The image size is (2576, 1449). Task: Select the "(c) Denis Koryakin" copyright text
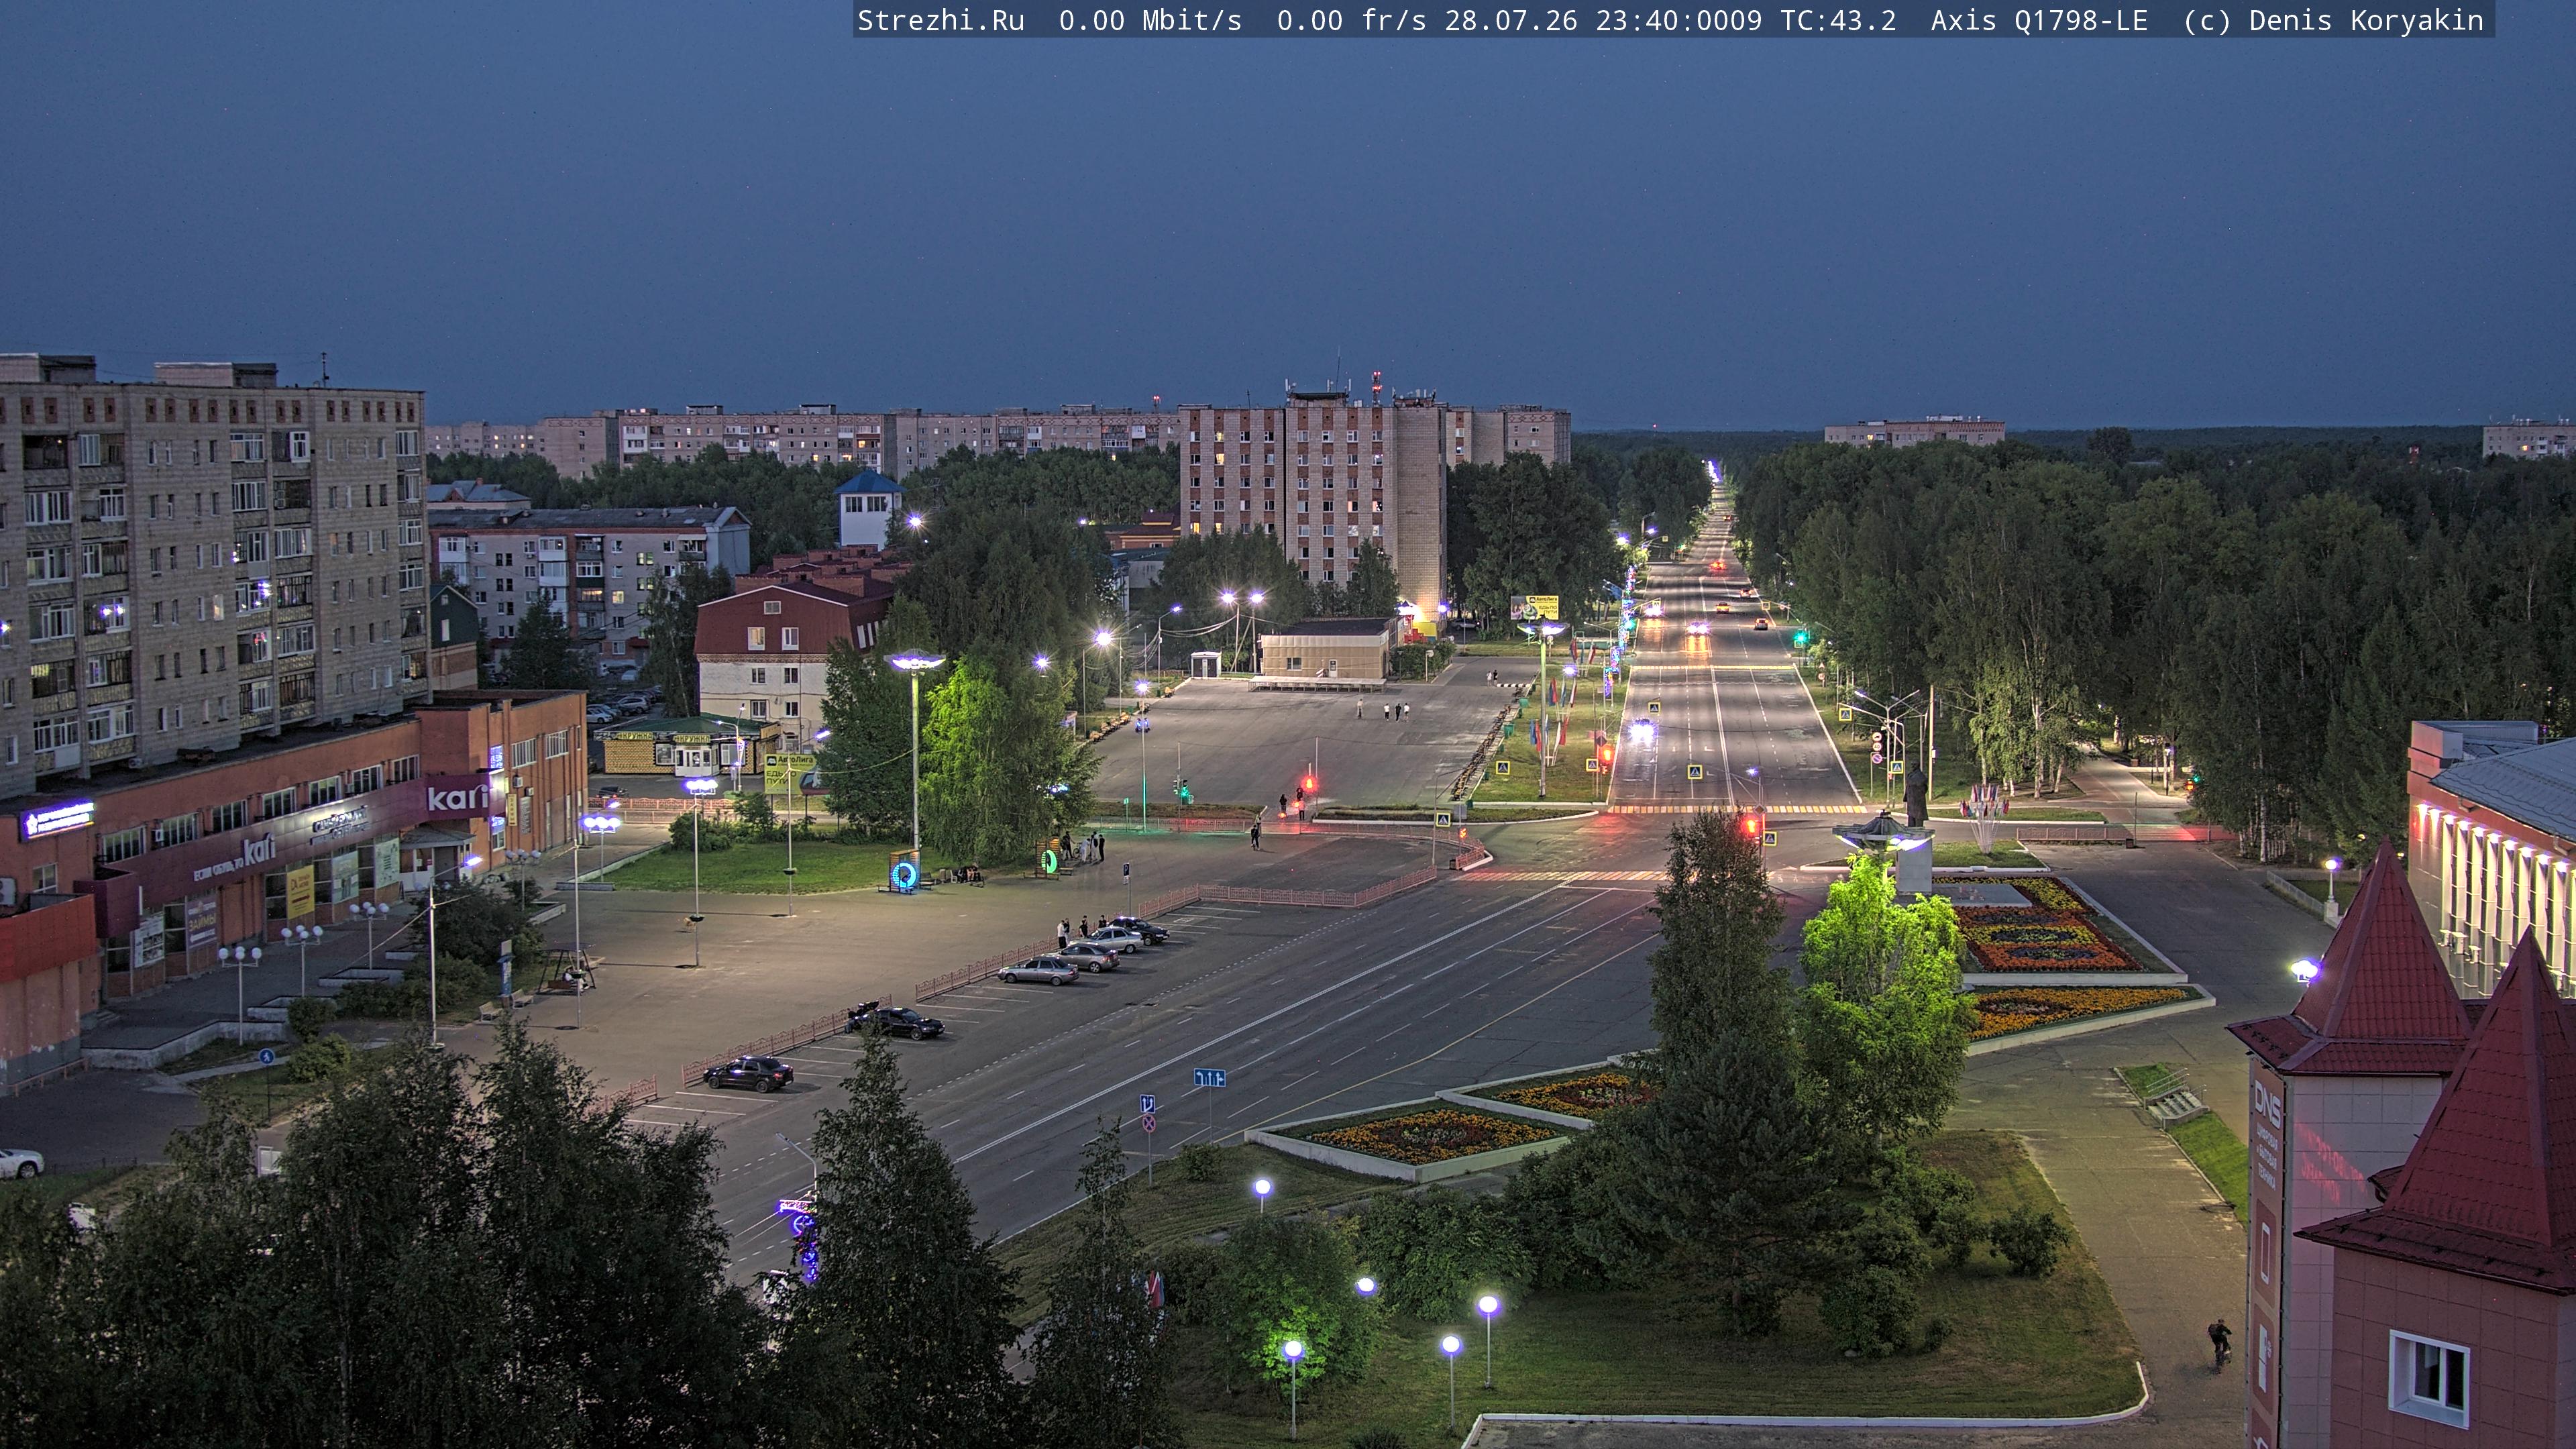click(2334, 21)
